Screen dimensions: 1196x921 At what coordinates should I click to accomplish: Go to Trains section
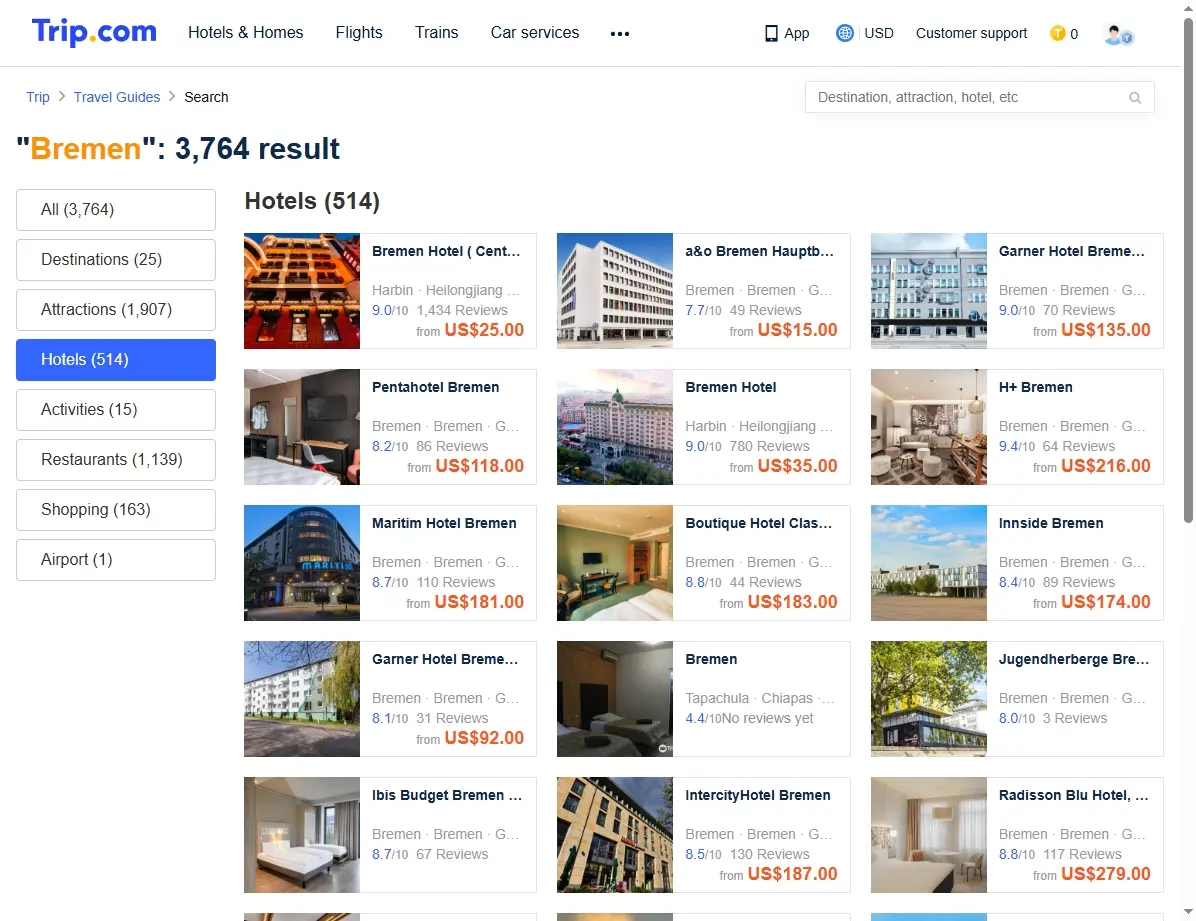point(436,33)
